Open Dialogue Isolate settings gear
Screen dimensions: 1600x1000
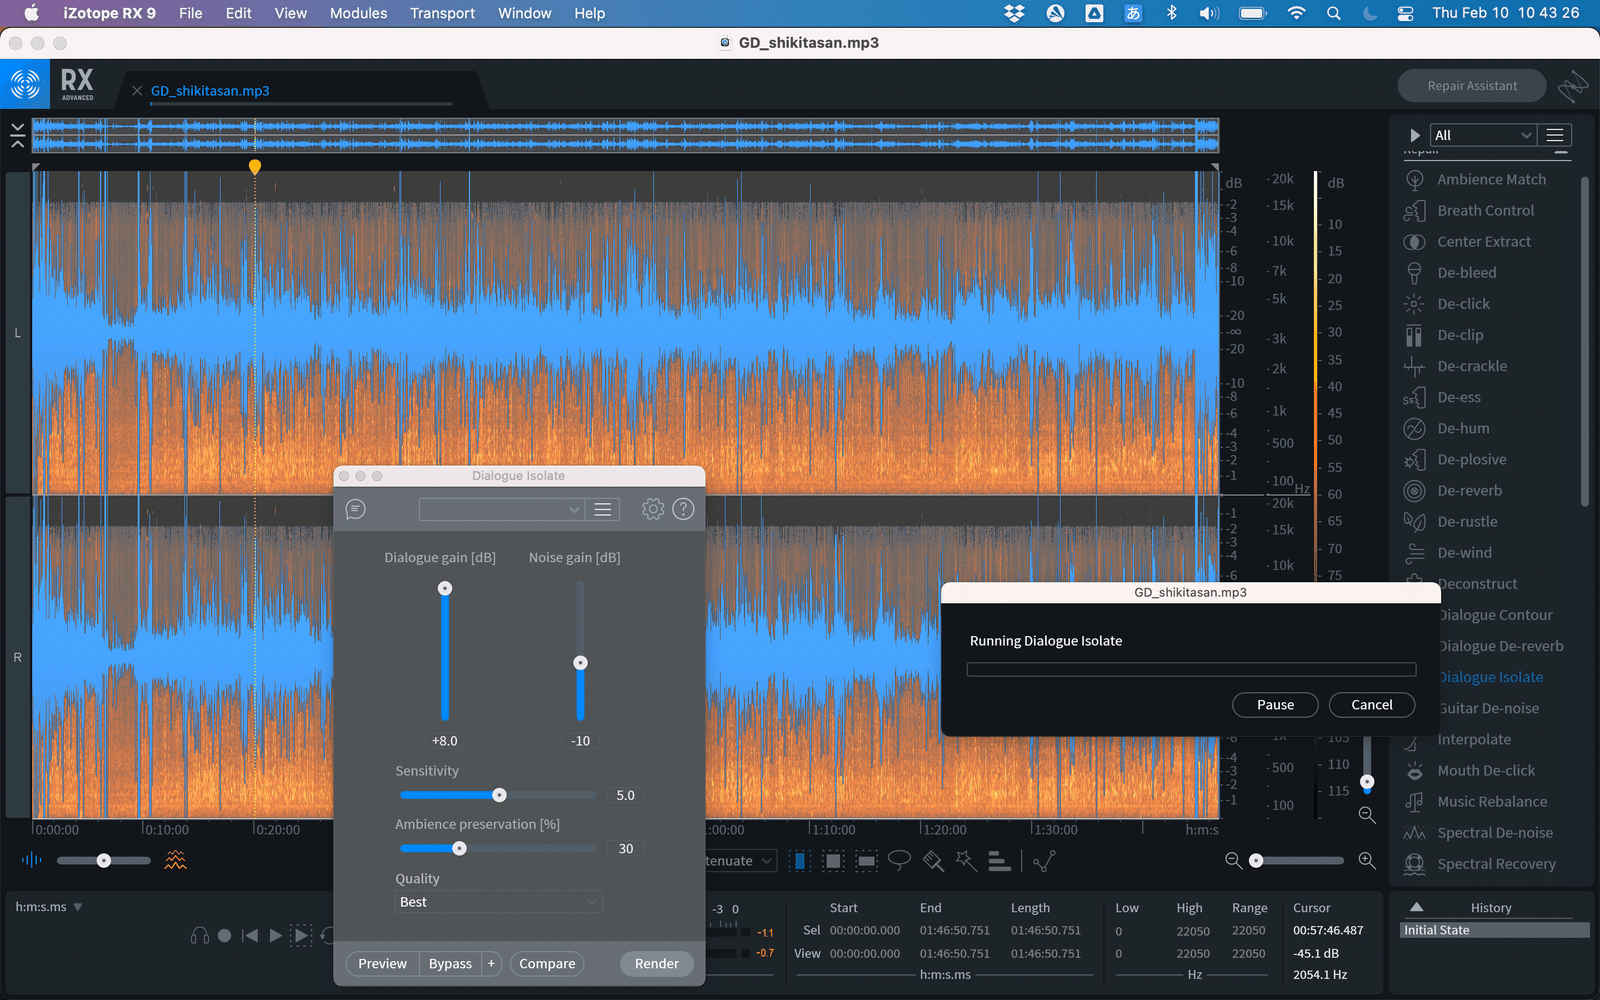point(653,509)
